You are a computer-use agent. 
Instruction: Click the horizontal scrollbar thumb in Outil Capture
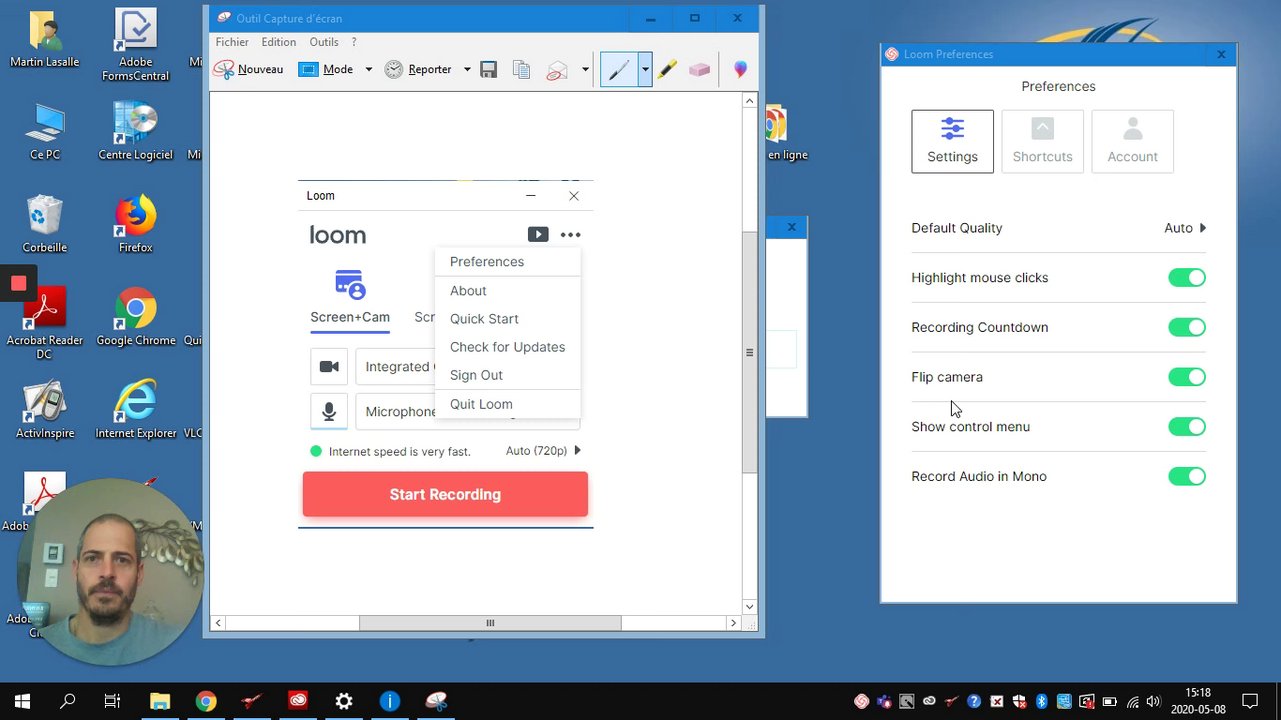click(490, 623)
